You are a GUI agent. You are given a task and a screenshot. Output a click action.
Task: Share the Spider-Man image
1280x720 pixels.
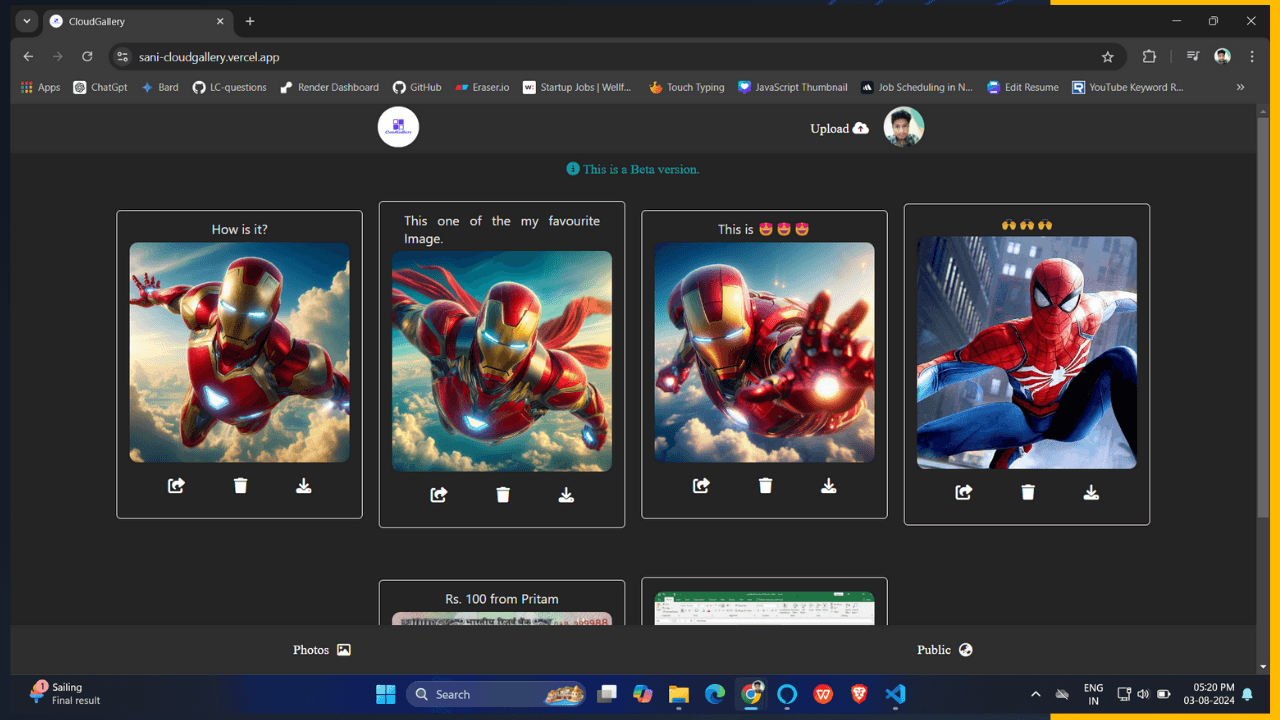point(963,492)
